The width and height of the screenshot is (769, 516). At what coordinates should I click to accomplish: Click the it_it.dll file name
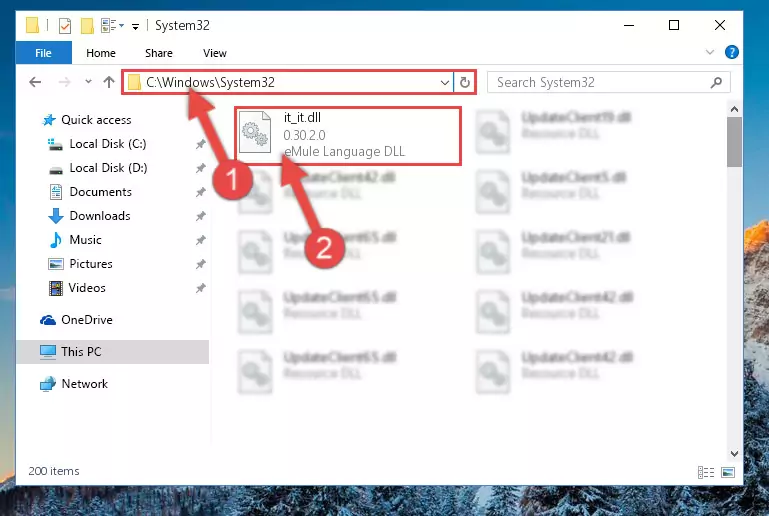coord(302,118)
